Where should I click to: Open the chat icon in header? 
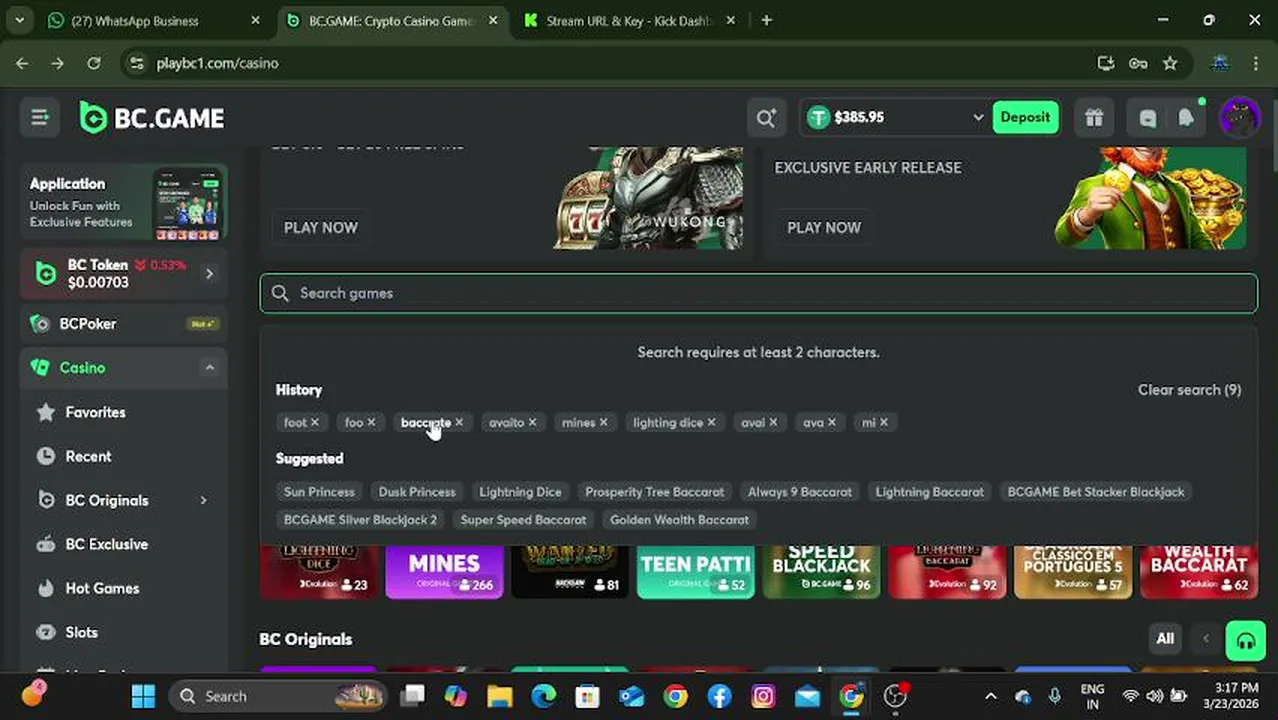click(1147, 118)
